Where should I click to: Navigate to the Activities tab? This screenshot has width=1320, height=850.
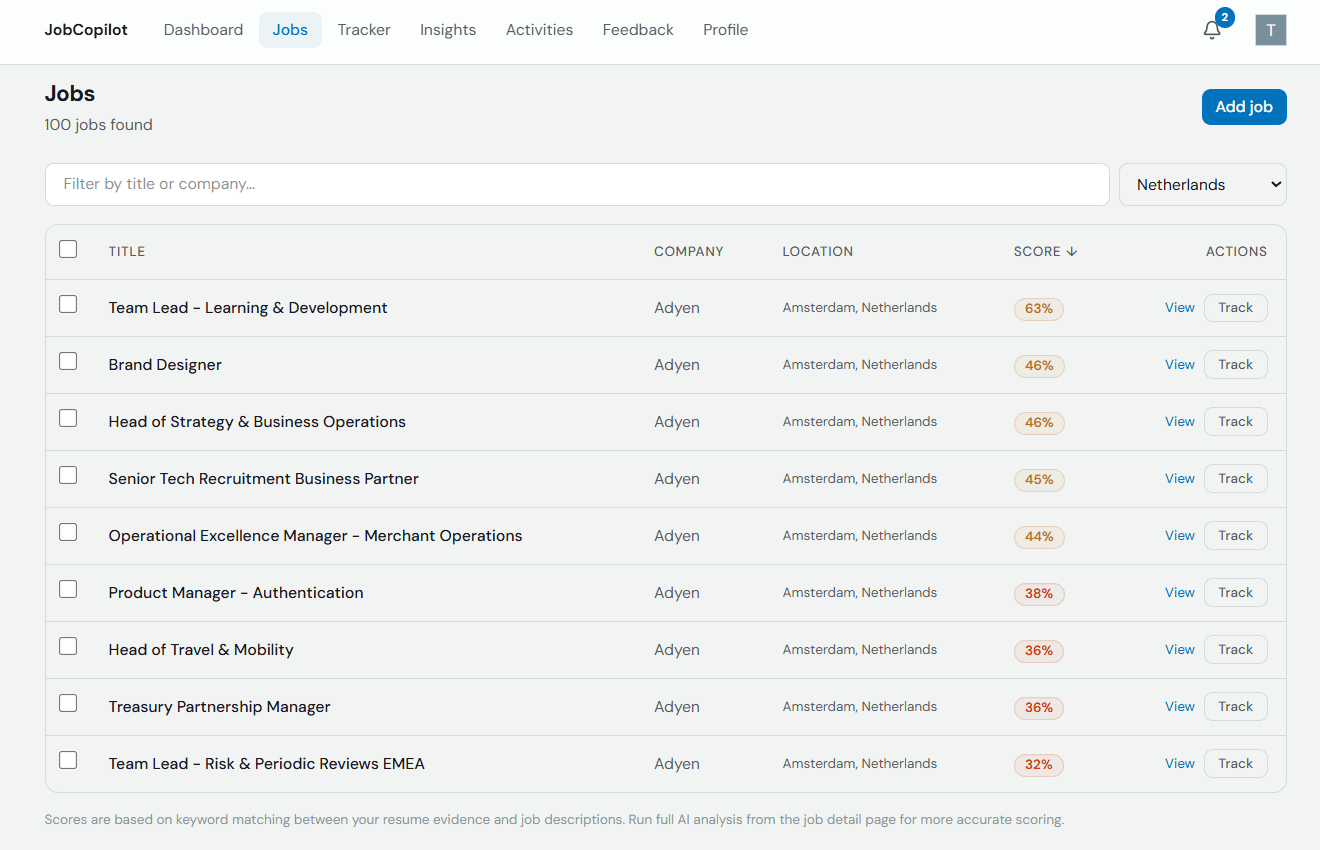(x=539, y=30)
